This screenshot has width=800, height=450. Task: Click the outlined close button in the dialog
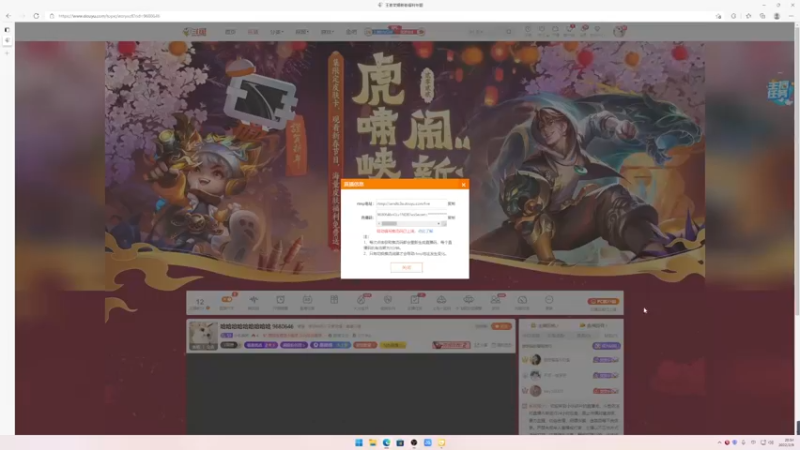coord(406,267)
